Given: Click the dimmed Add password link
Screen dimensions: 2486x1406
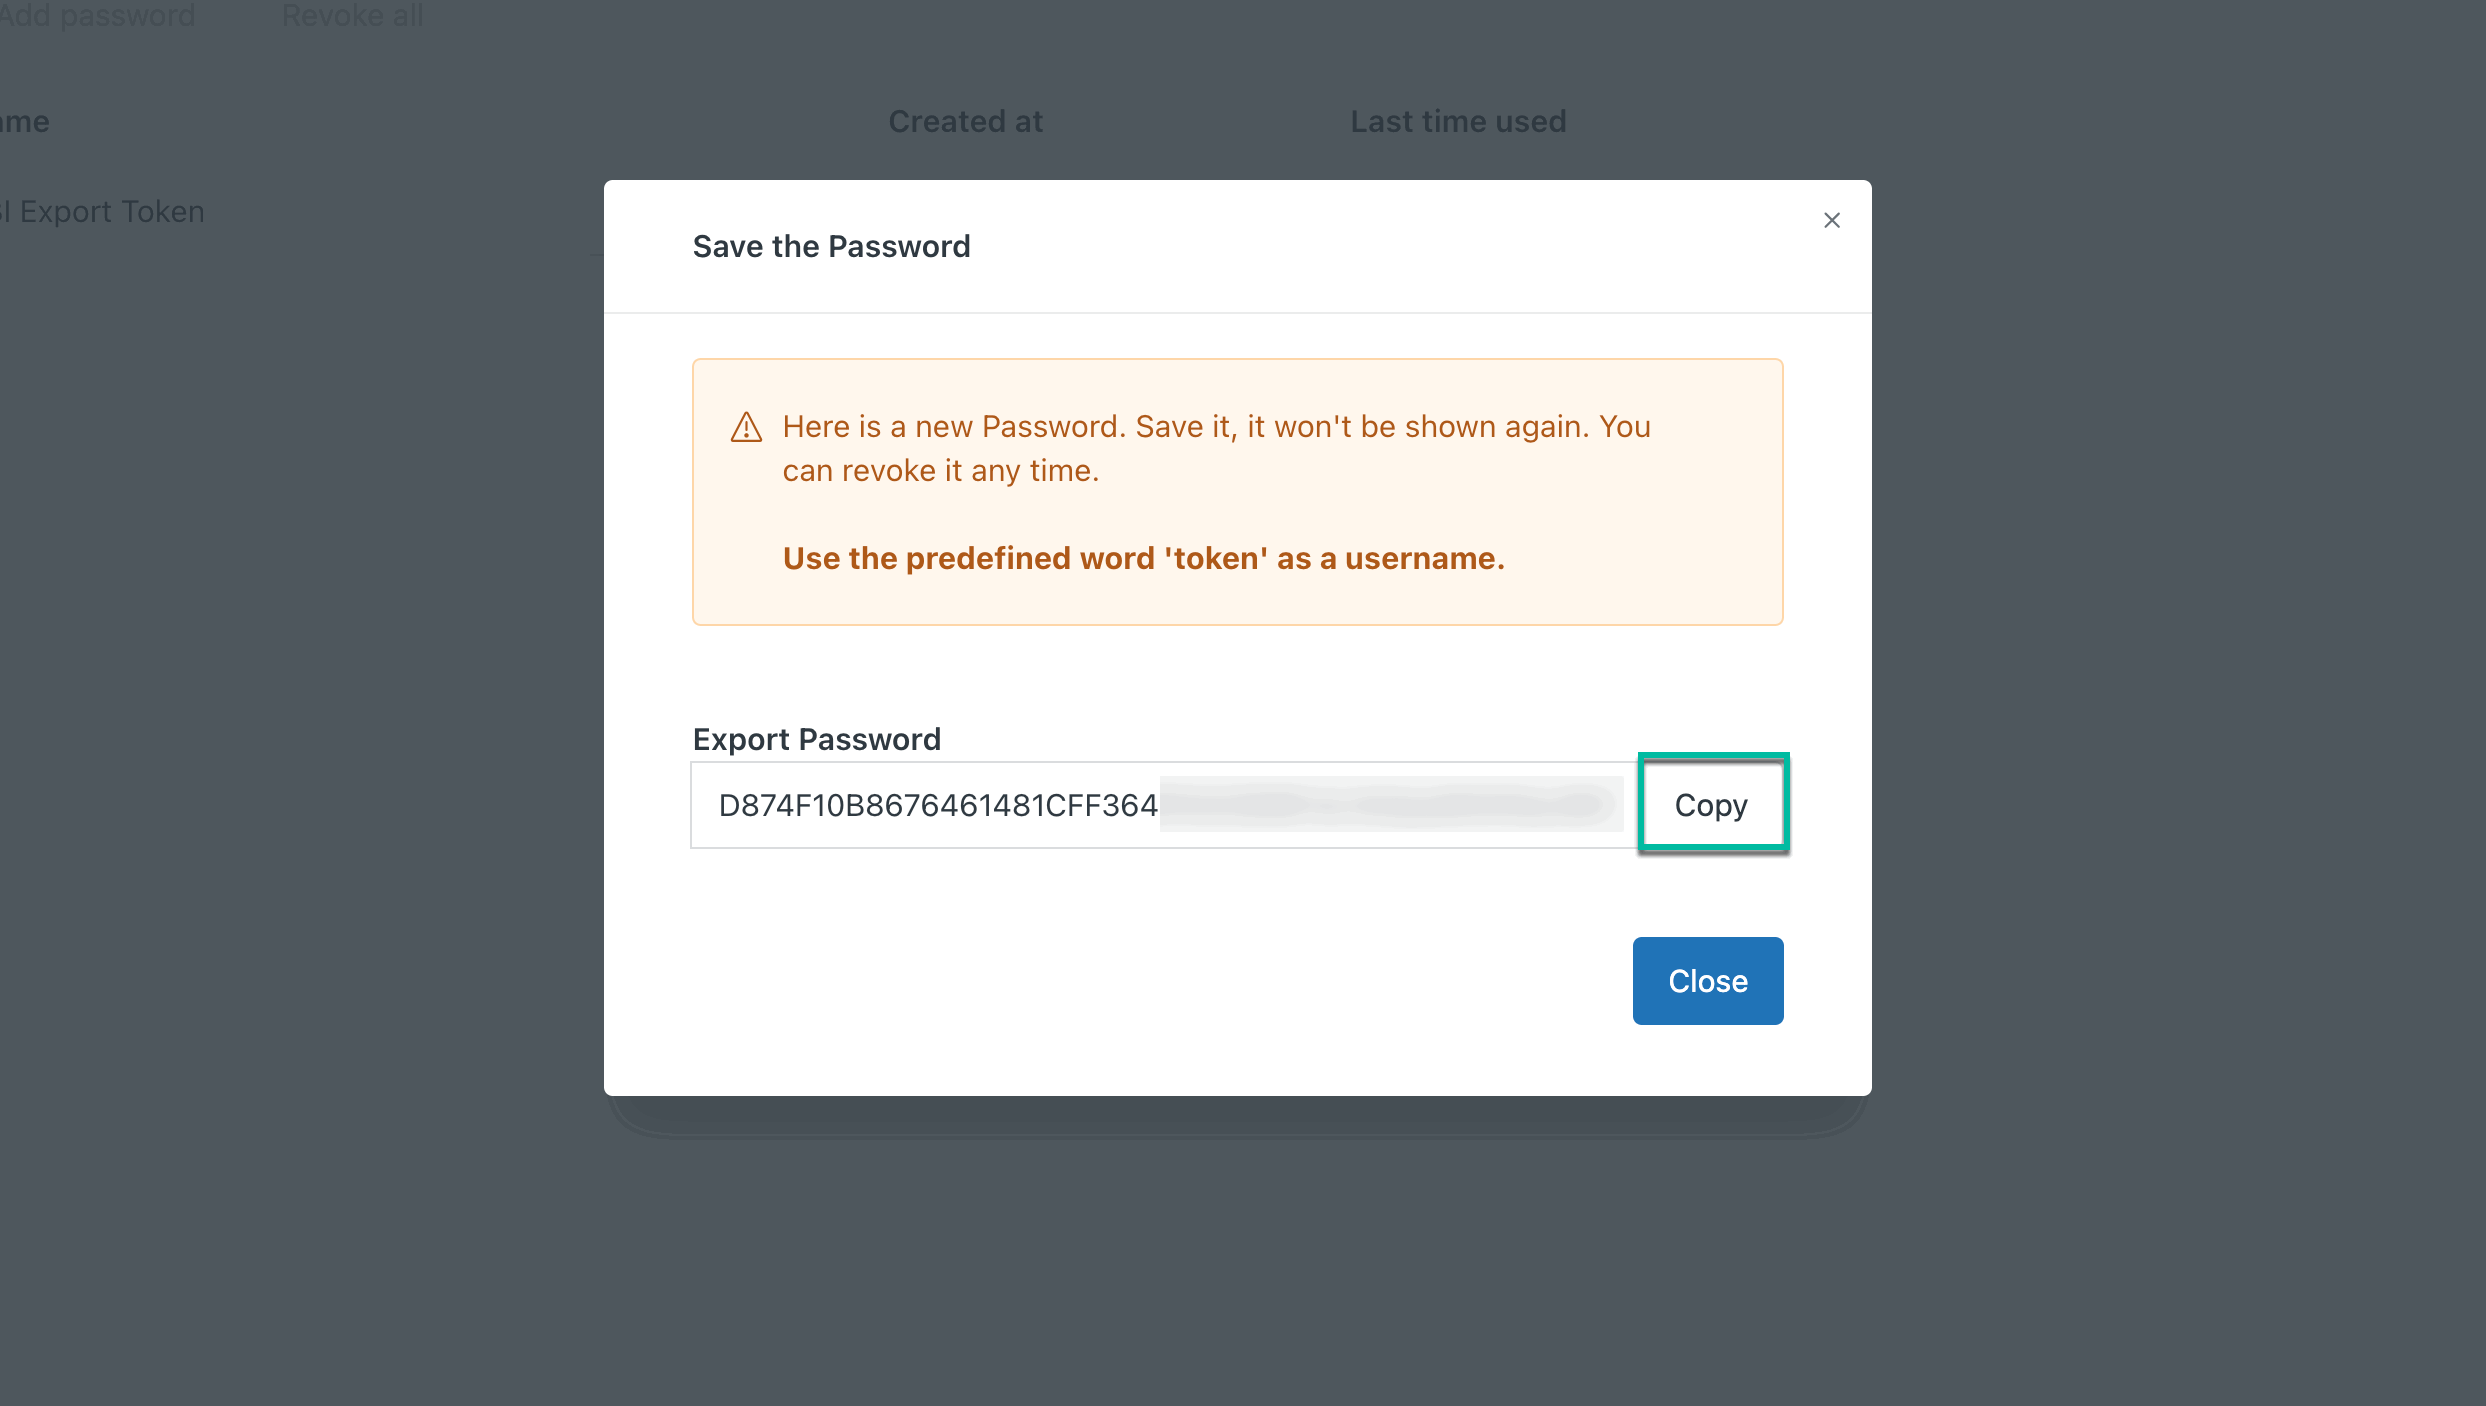Looking at the screenshot, I should [98, 16].
